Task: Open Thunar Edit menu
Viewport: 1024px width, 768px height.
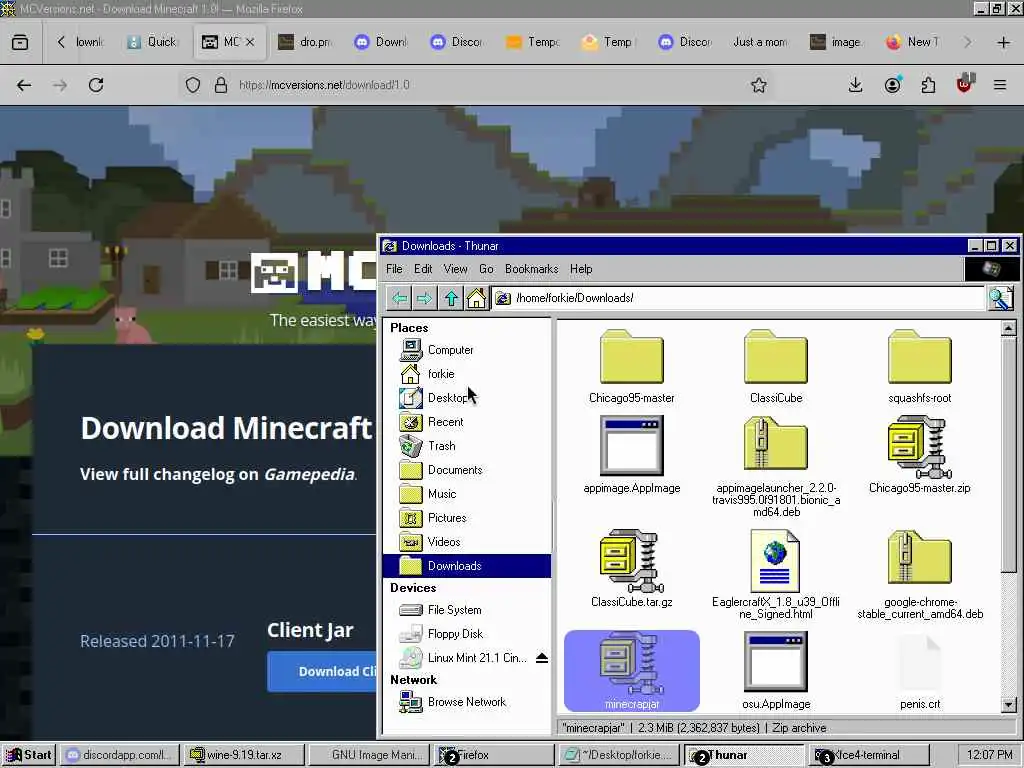Action: click(x=423, y=269)
